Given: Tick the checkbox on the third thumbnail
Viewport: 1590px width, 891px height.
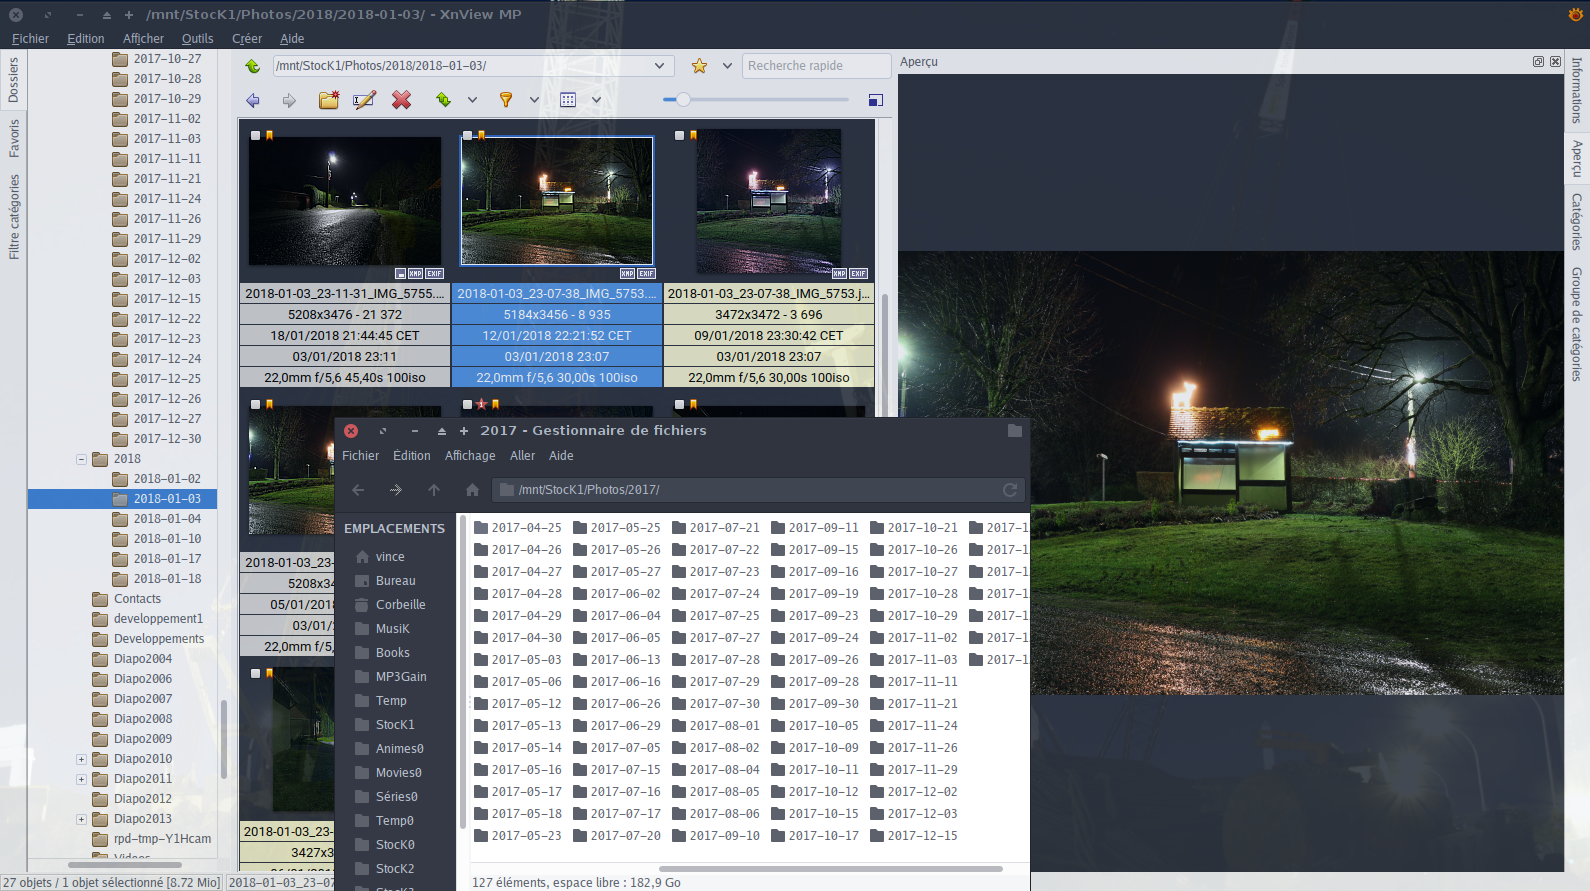Looking at the screenshot, I should tap(680, 135).
